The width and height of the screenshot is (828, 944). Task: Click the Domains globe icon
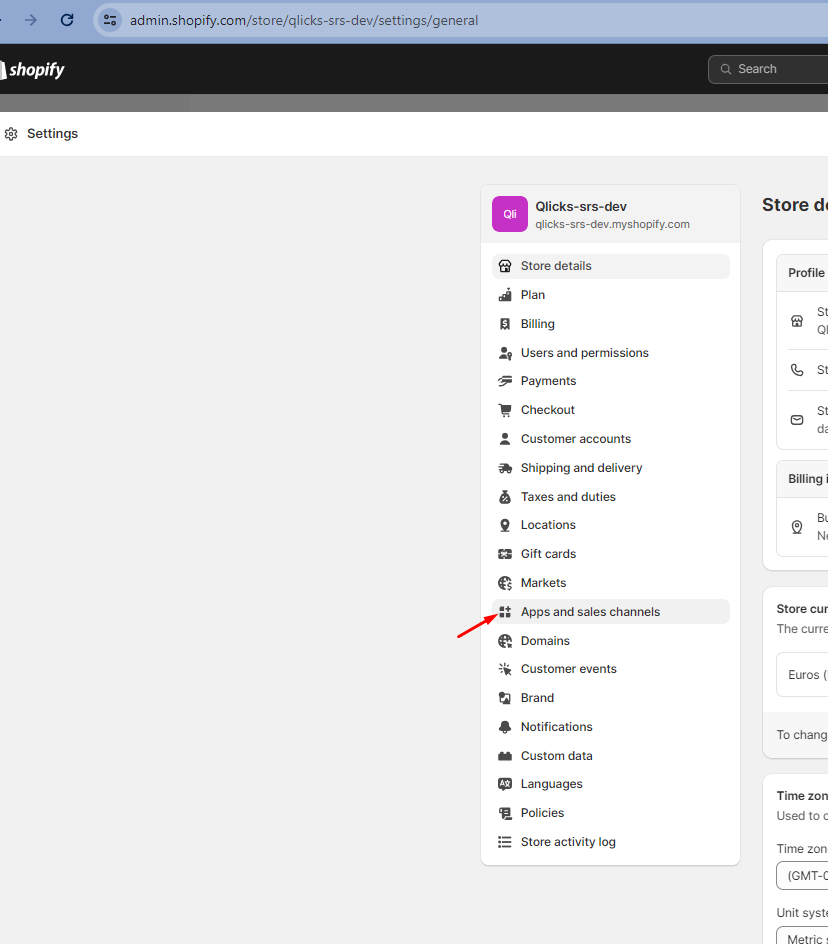[505, 641]
